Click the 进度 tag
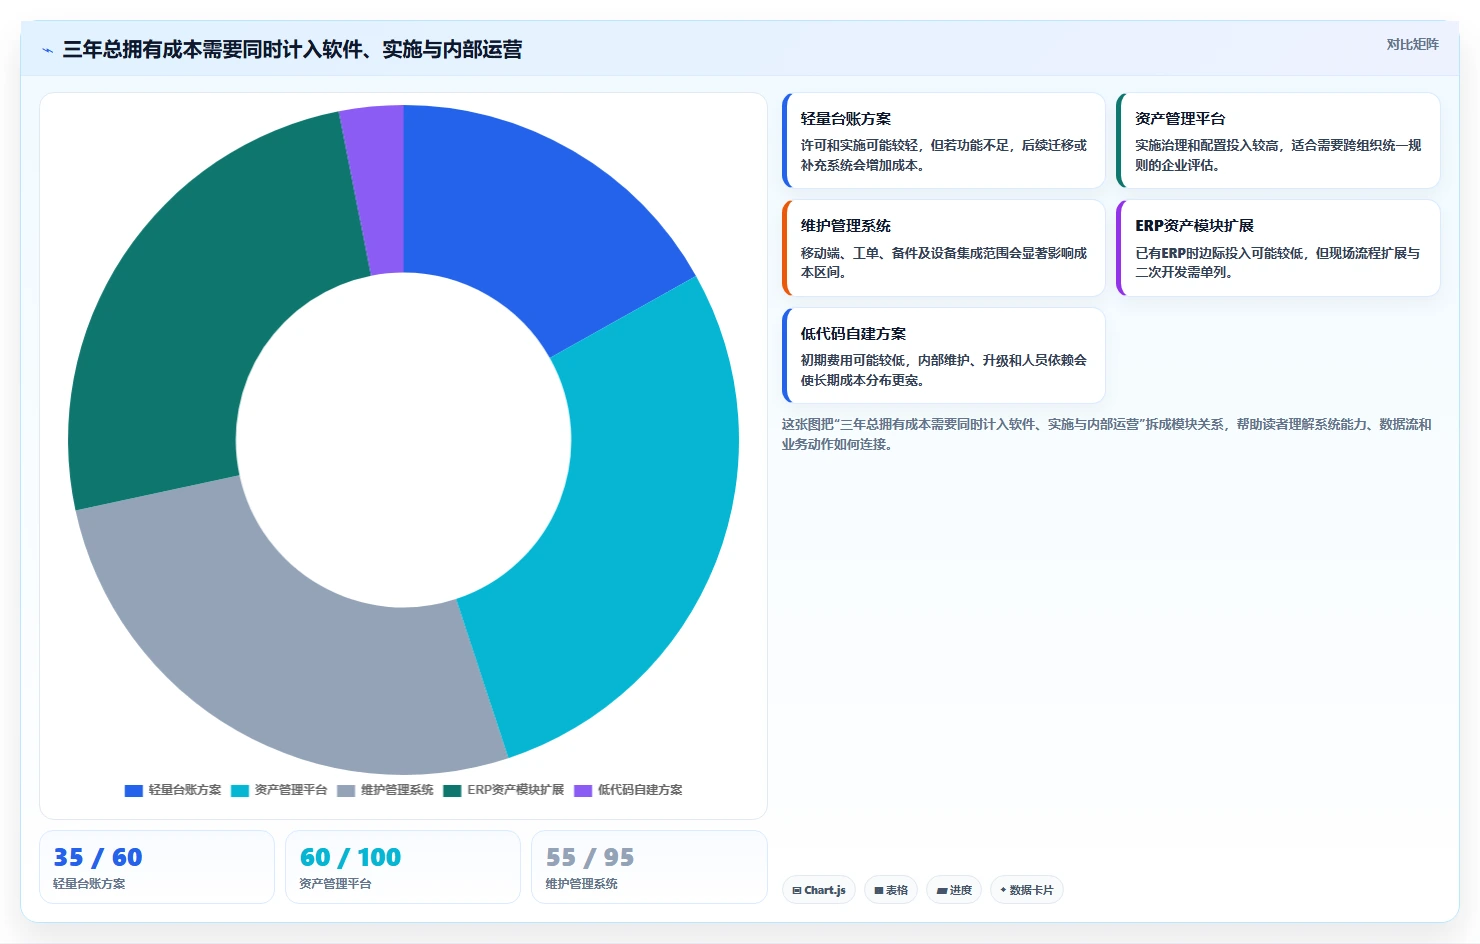 (954, 890)
